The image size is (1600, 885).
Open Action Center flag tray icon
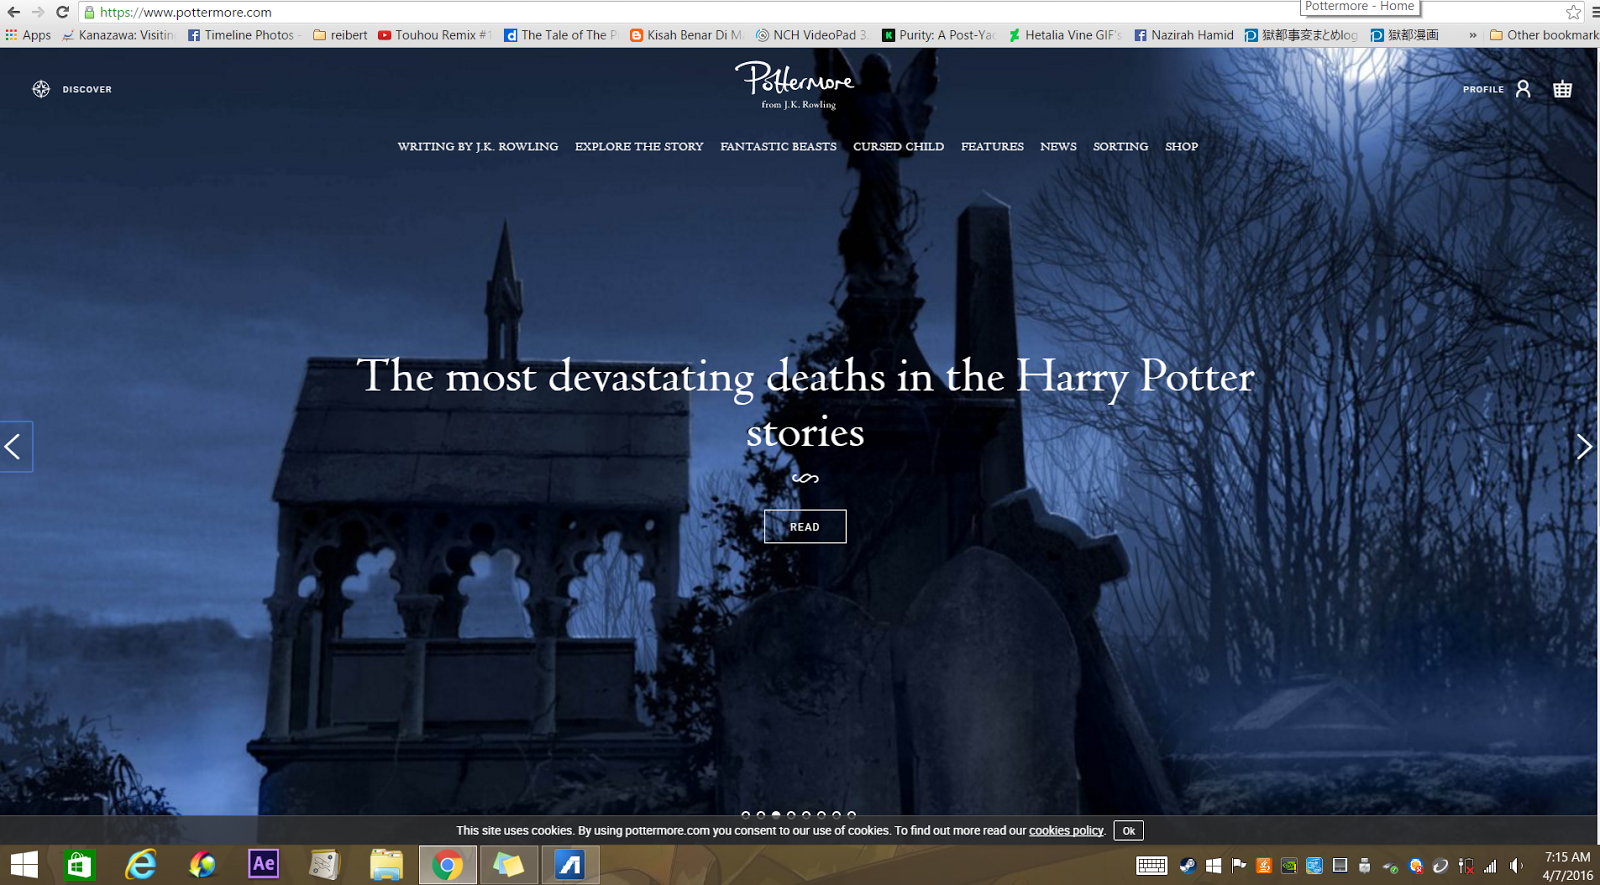[1239, 866]
